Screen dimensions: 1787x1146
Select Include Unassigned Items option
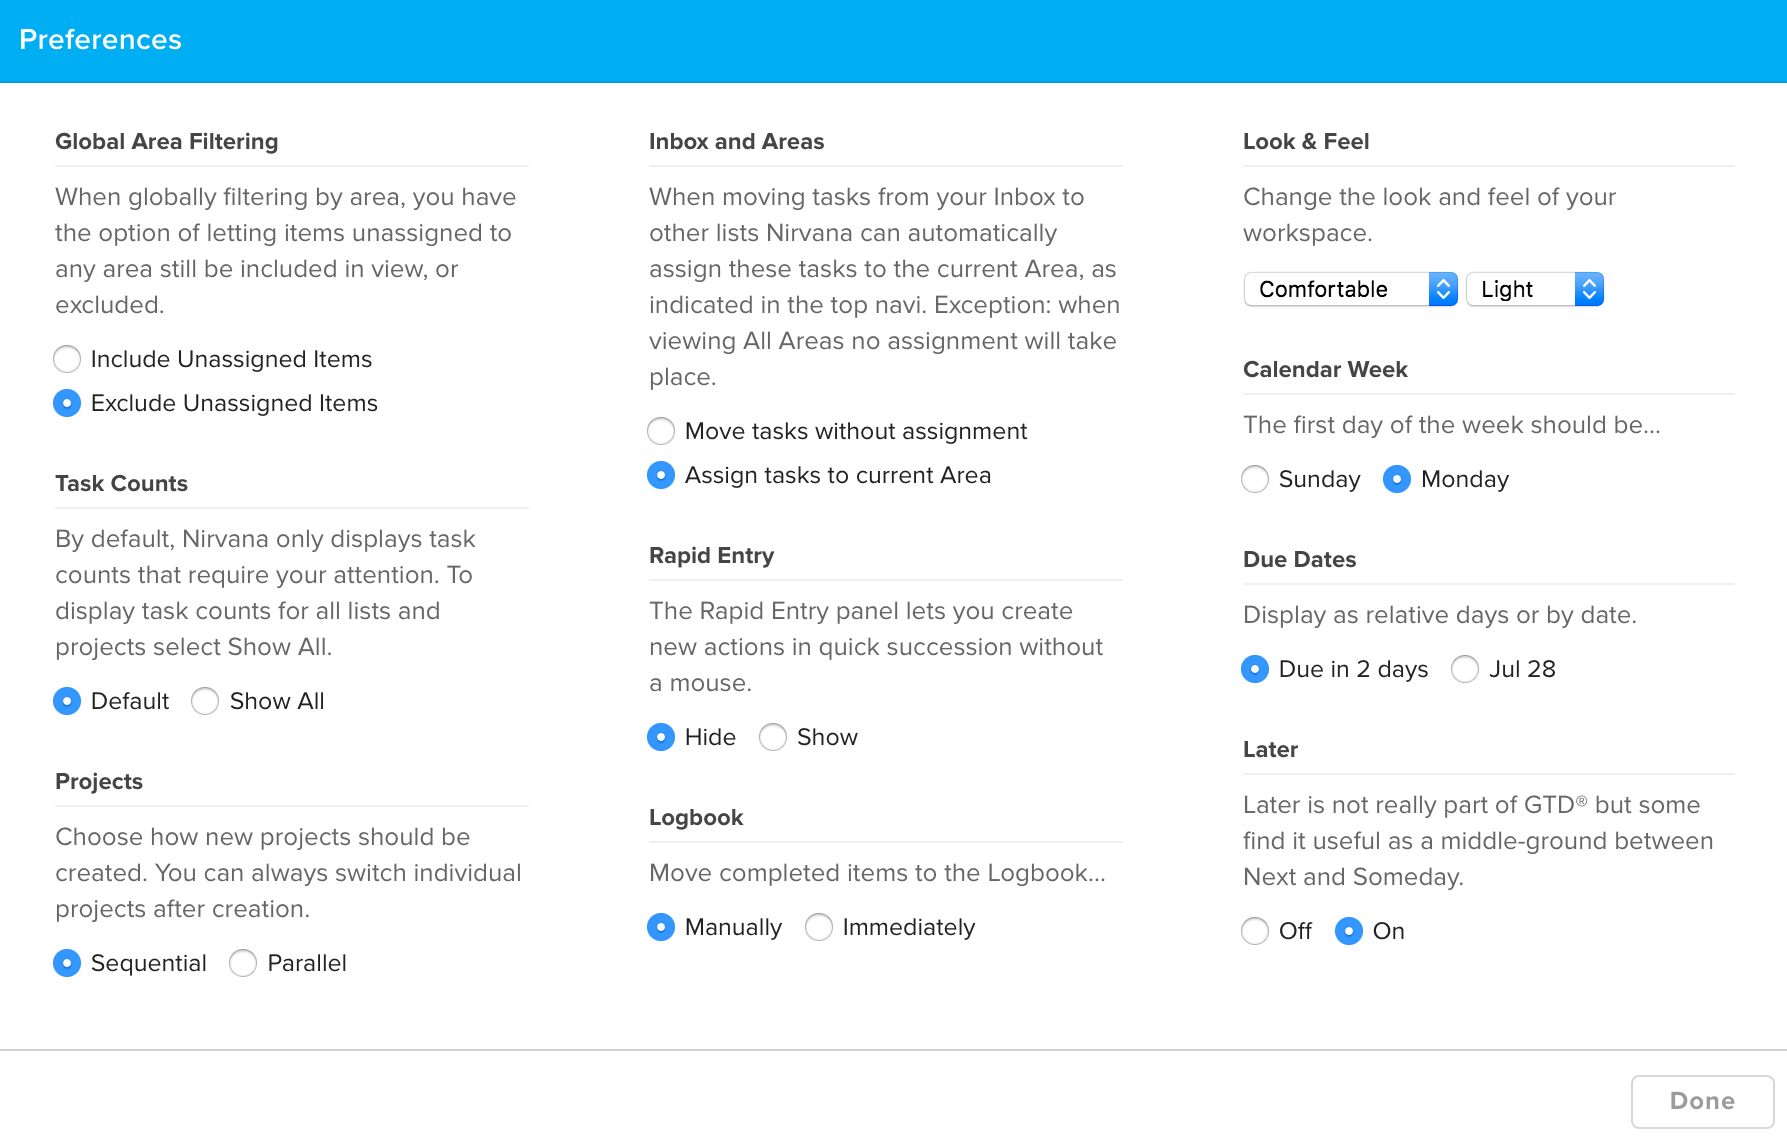click(x=67, y=359)
